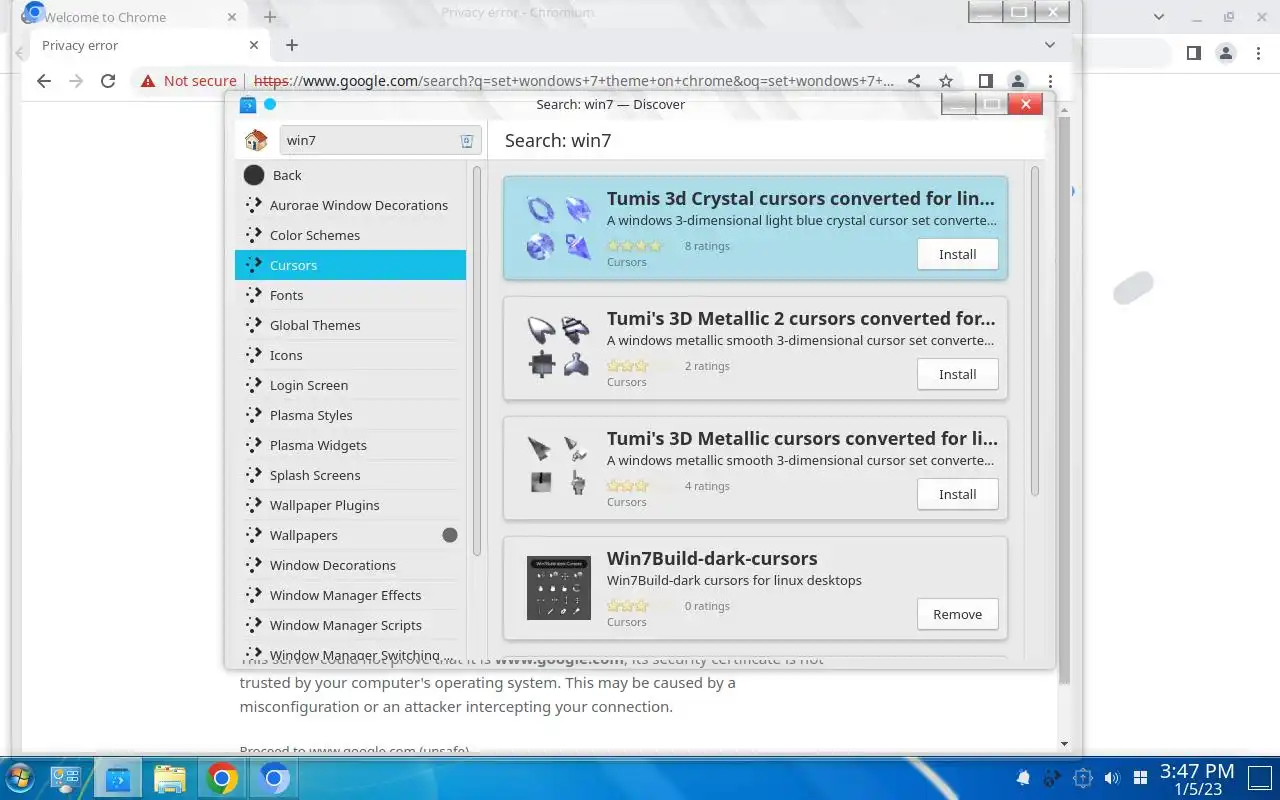Open profile in background Chrome window
This screenshot has width=1280, height=800.
[x=1226, y=53]
